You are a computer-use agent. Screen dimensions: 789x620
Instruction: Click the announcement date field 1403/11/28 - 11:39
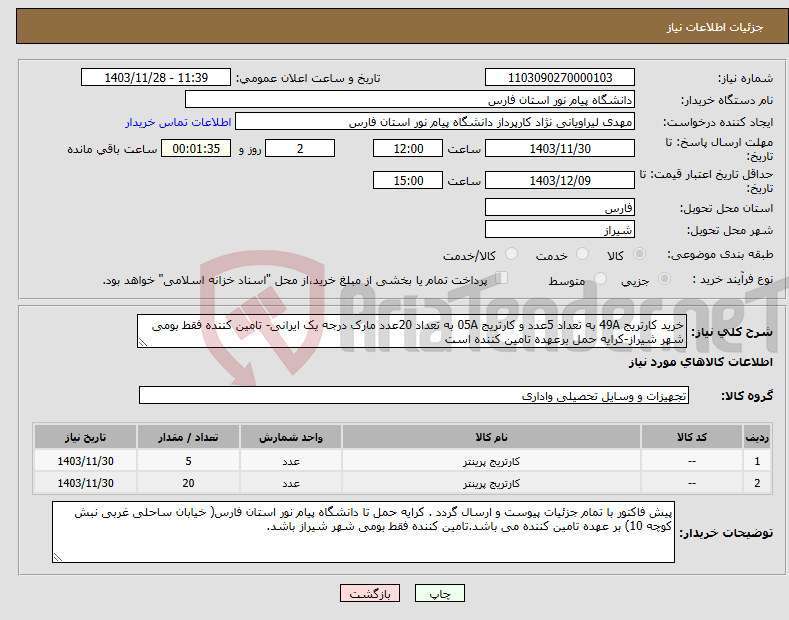(156, 78)
